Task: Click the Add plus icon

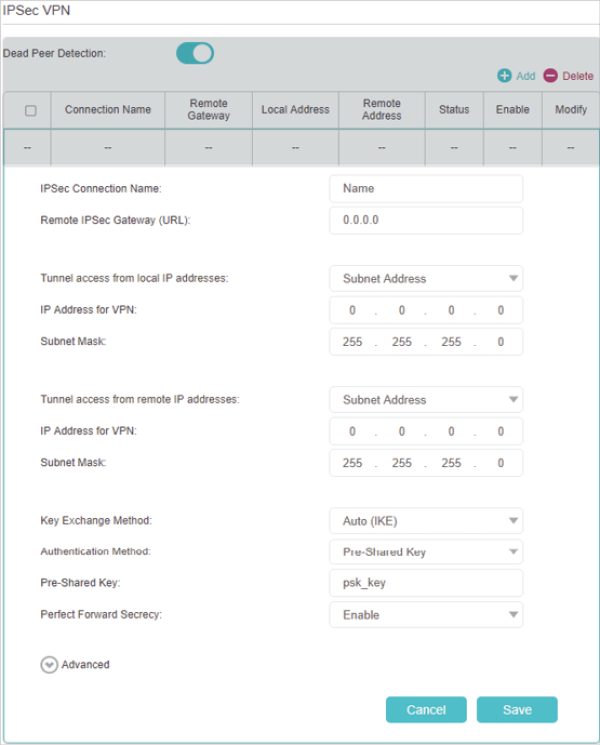Action: 505,76
